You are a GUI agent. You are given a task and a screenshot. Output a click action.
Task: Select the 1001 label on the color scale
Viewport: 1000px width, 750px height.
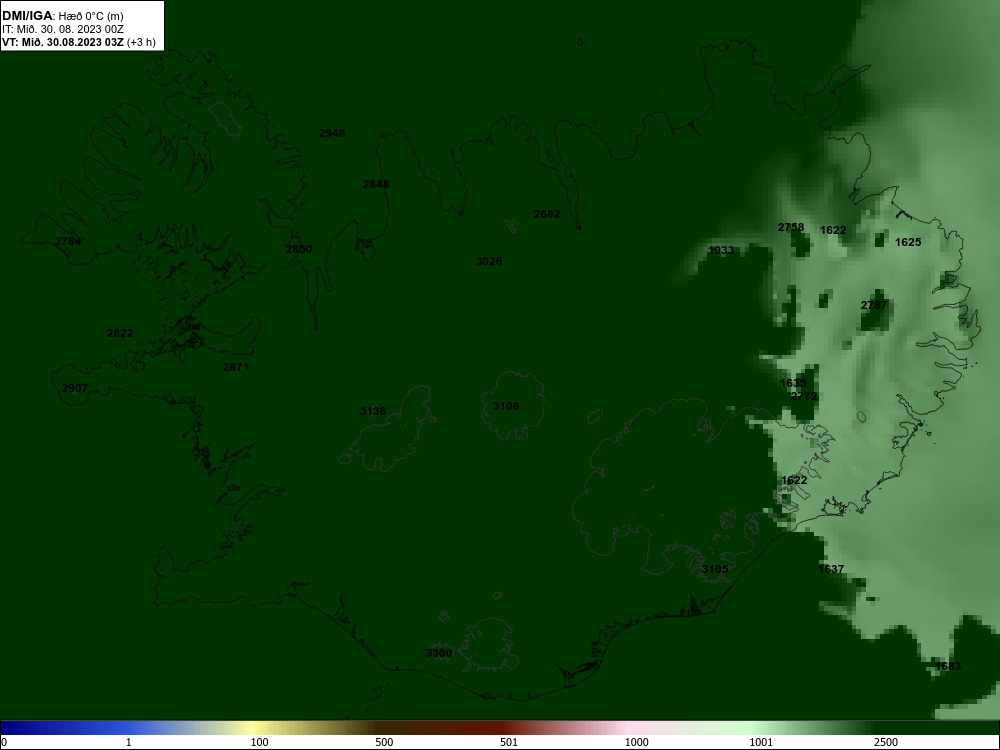point(761,742)
